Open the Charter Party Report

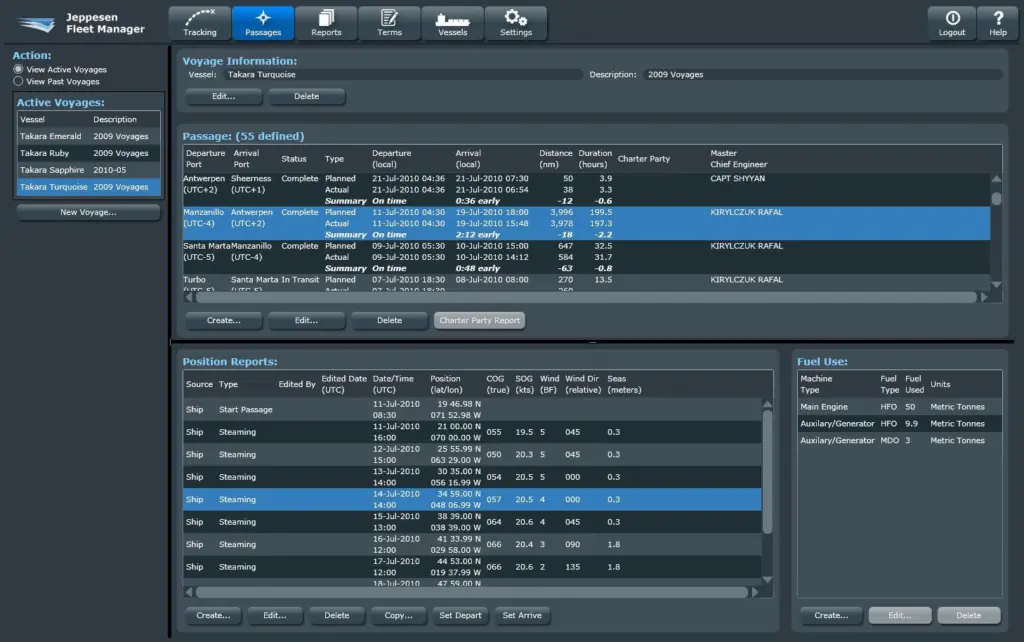[x=479, y=321]
